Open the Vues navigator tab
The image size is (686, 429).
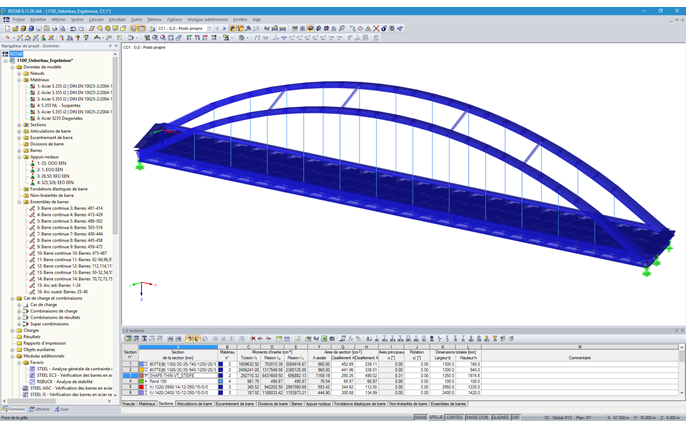pyautogui.click(x=62, y=409)
